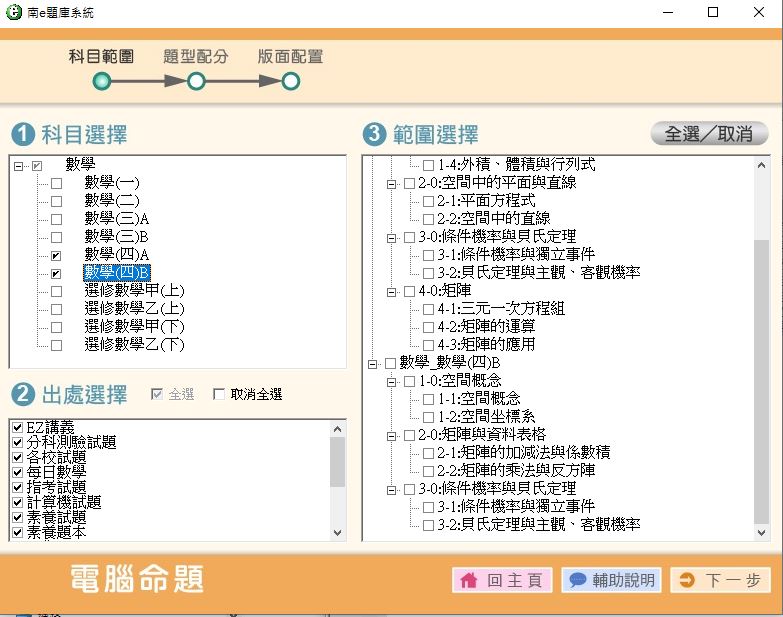Viewport: 783px width, 617px height.
Task: Collapse the 4-0:矩陣 chapter node
Action: pyautogui.click(x=391, y=291)
